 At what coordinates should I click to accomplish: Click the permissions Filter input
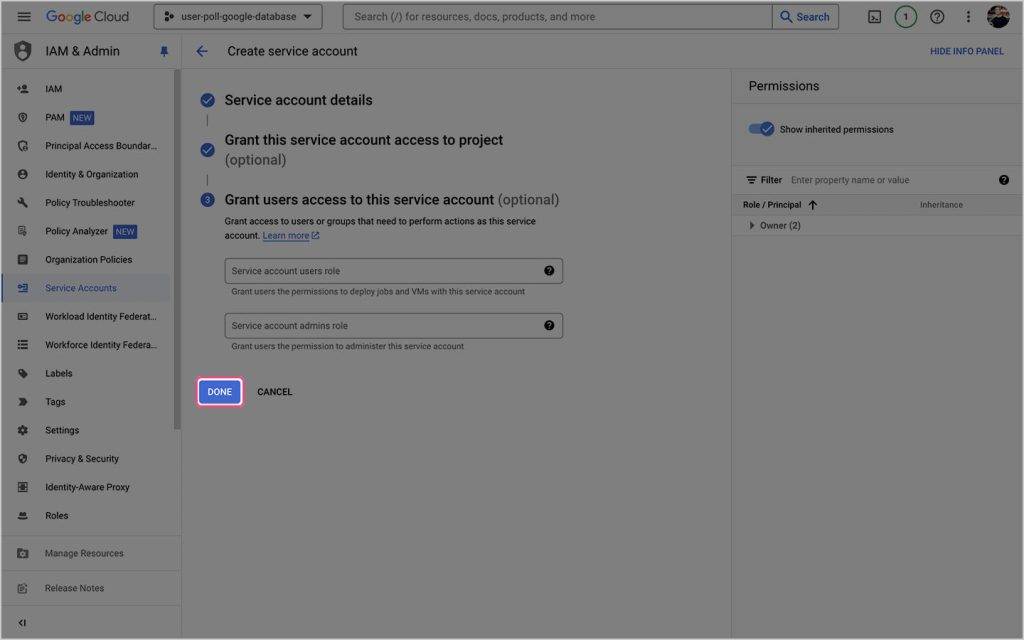coord(889,180)
